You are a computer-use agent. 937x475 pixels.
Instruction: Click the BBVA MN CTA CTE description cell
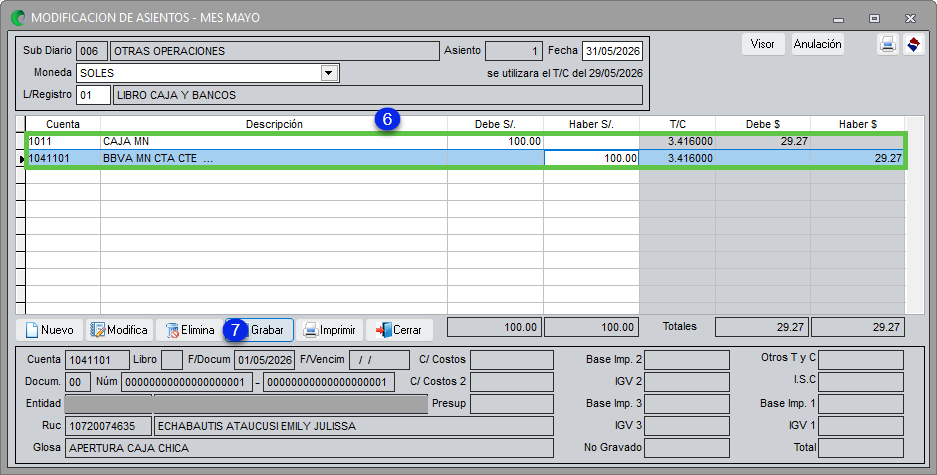coord(274,158)
